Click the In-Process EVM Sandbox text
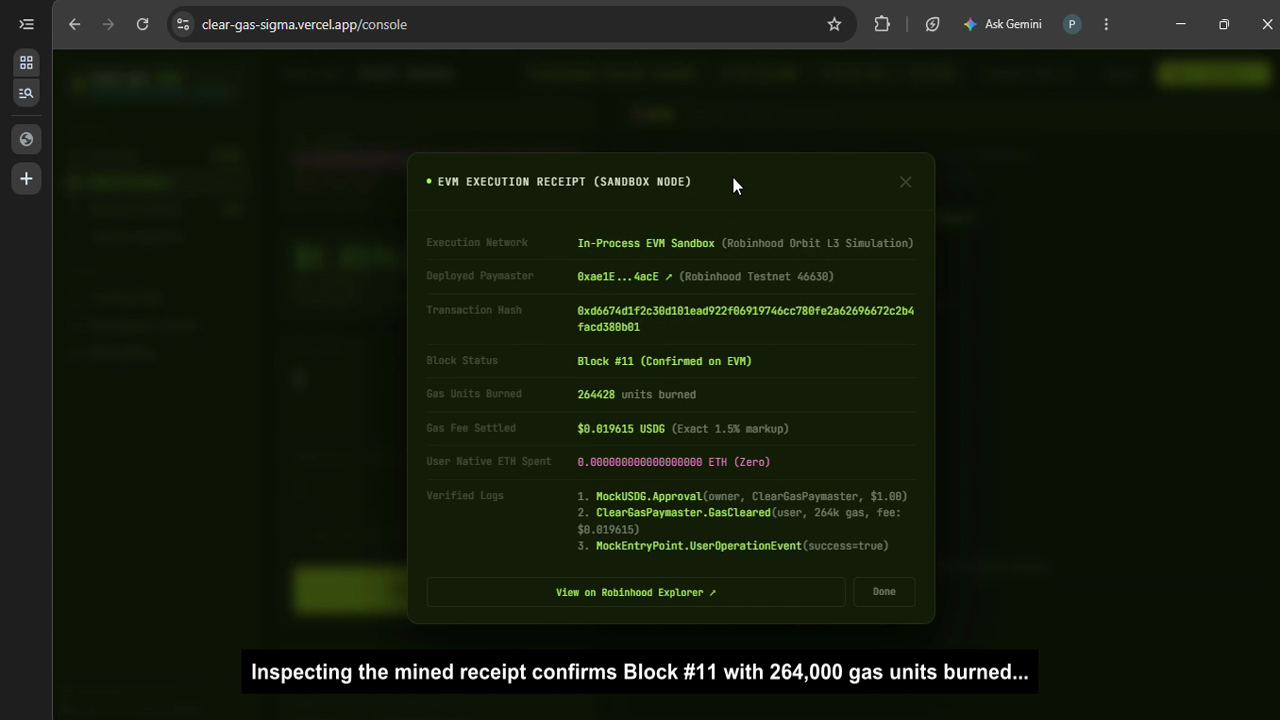This screenshot has width=1280, height=720. pos(646,243)
